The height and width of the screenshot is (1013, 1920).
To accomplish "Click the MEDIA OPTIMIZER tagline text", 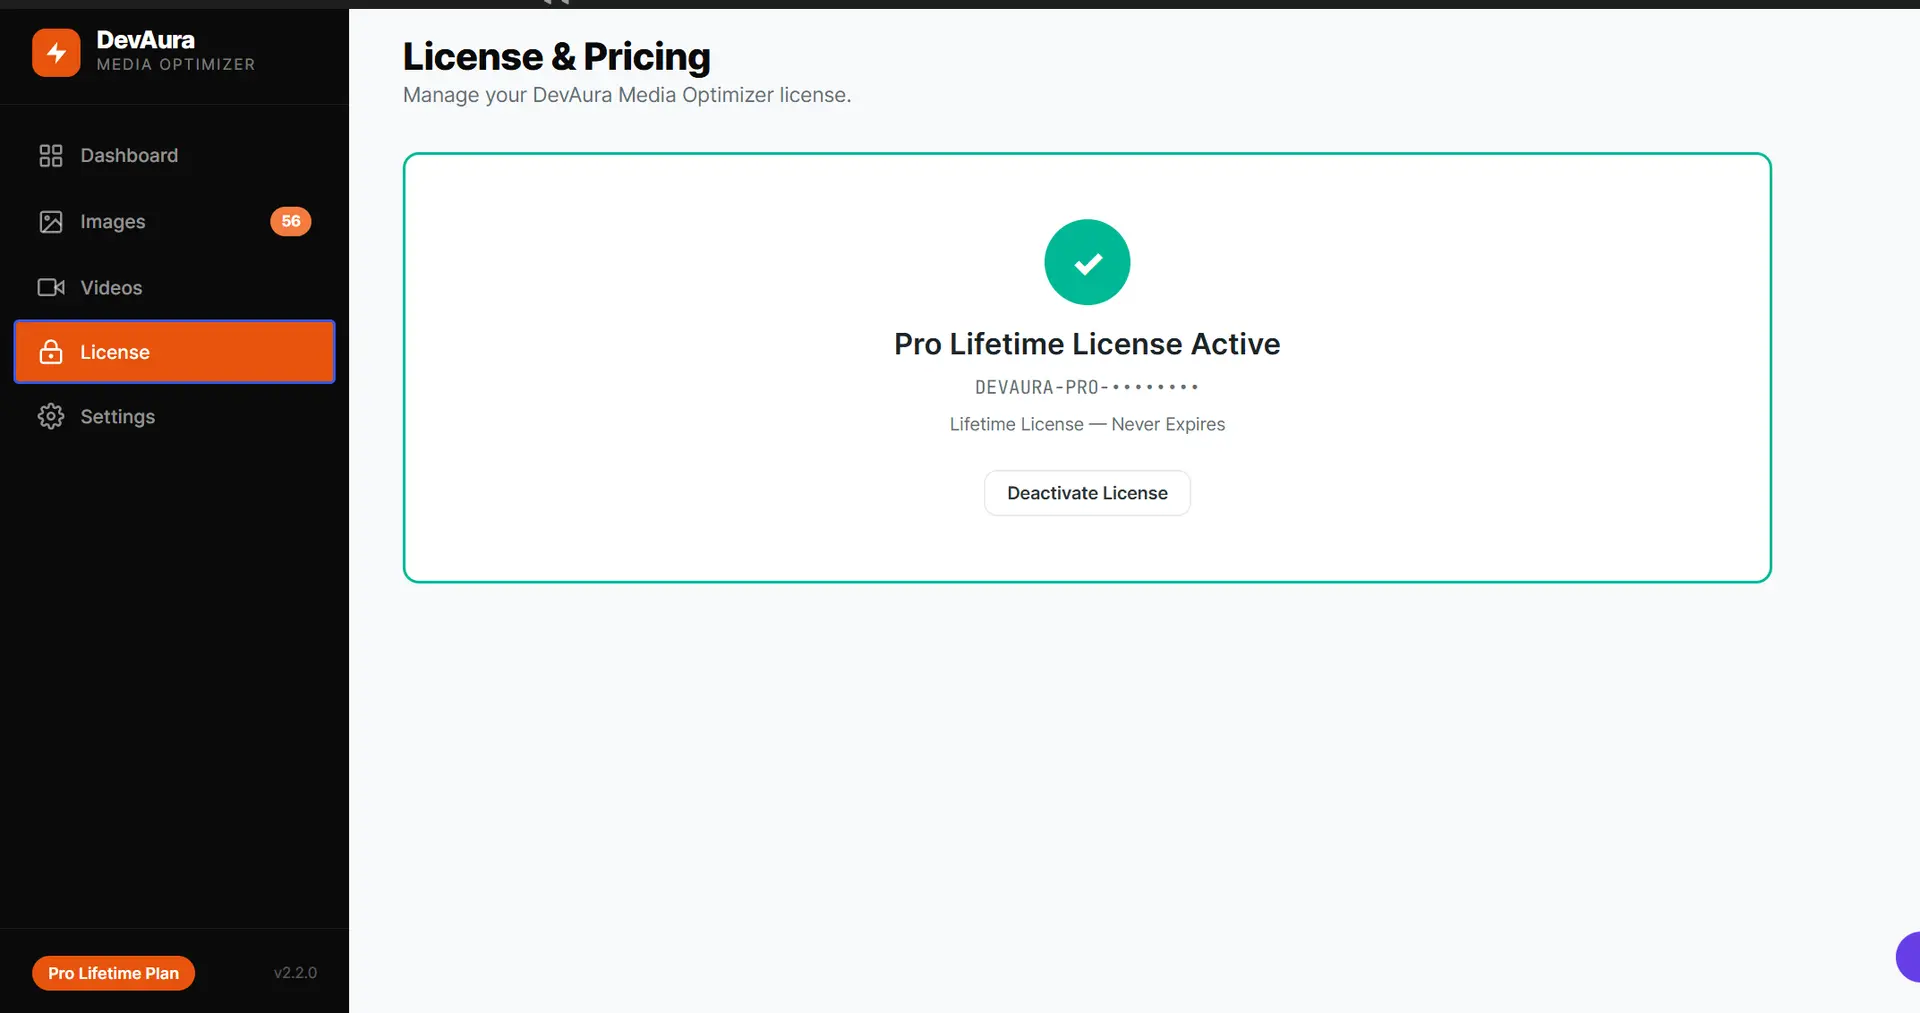I will [176, 65].
